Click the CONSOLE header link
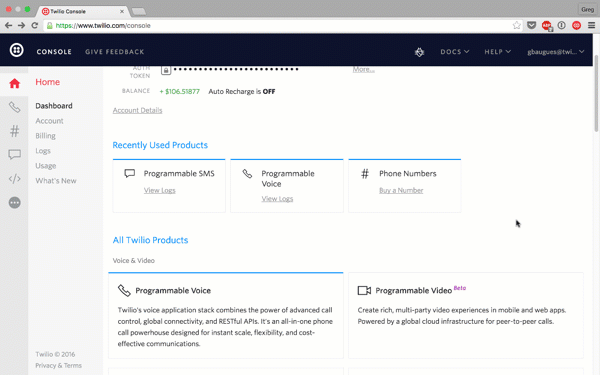600x375 pixels. [x=54, y=52]
